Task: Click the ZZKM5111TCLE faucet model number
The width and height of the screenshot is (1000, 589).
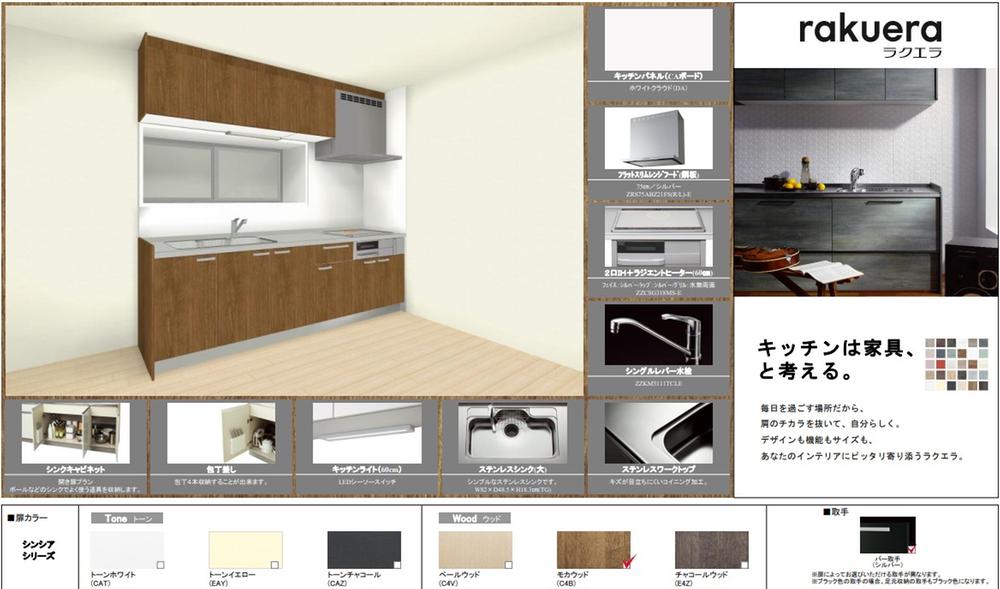Action: coord(659,384)
